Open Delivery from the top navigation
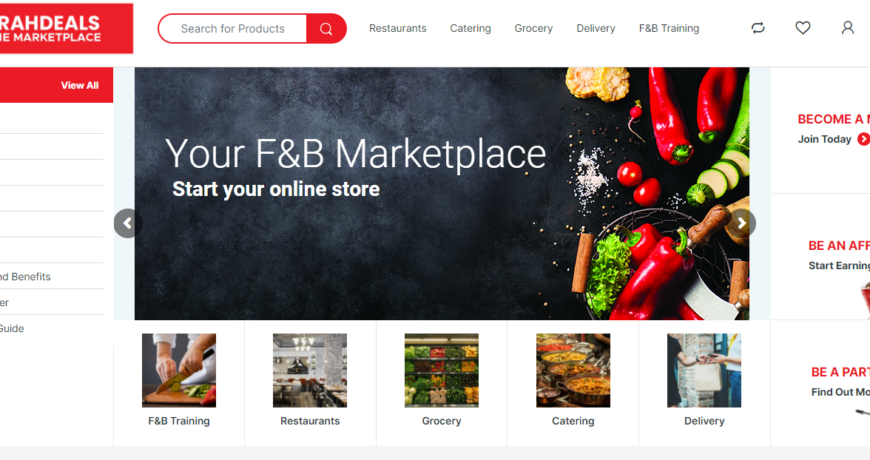Viewport: 870px width, 460px height. tap(596, 28)
